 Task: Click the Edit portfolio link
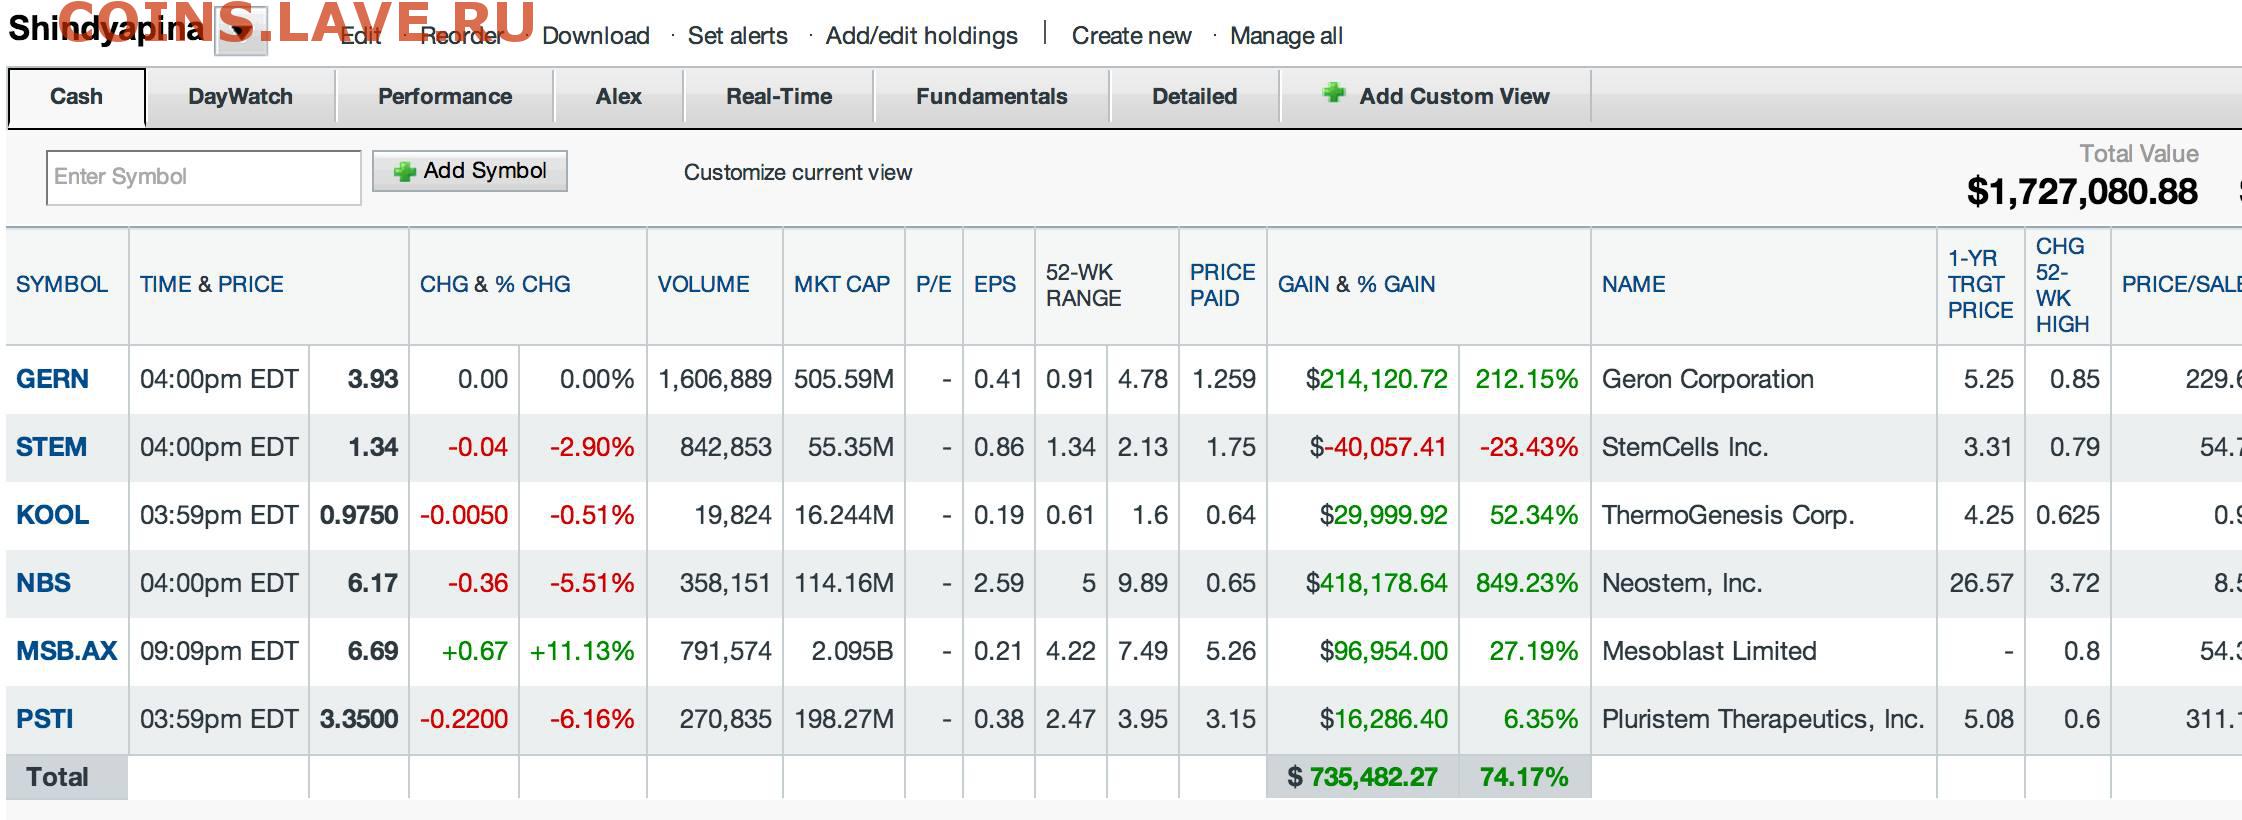coord(361,36)
